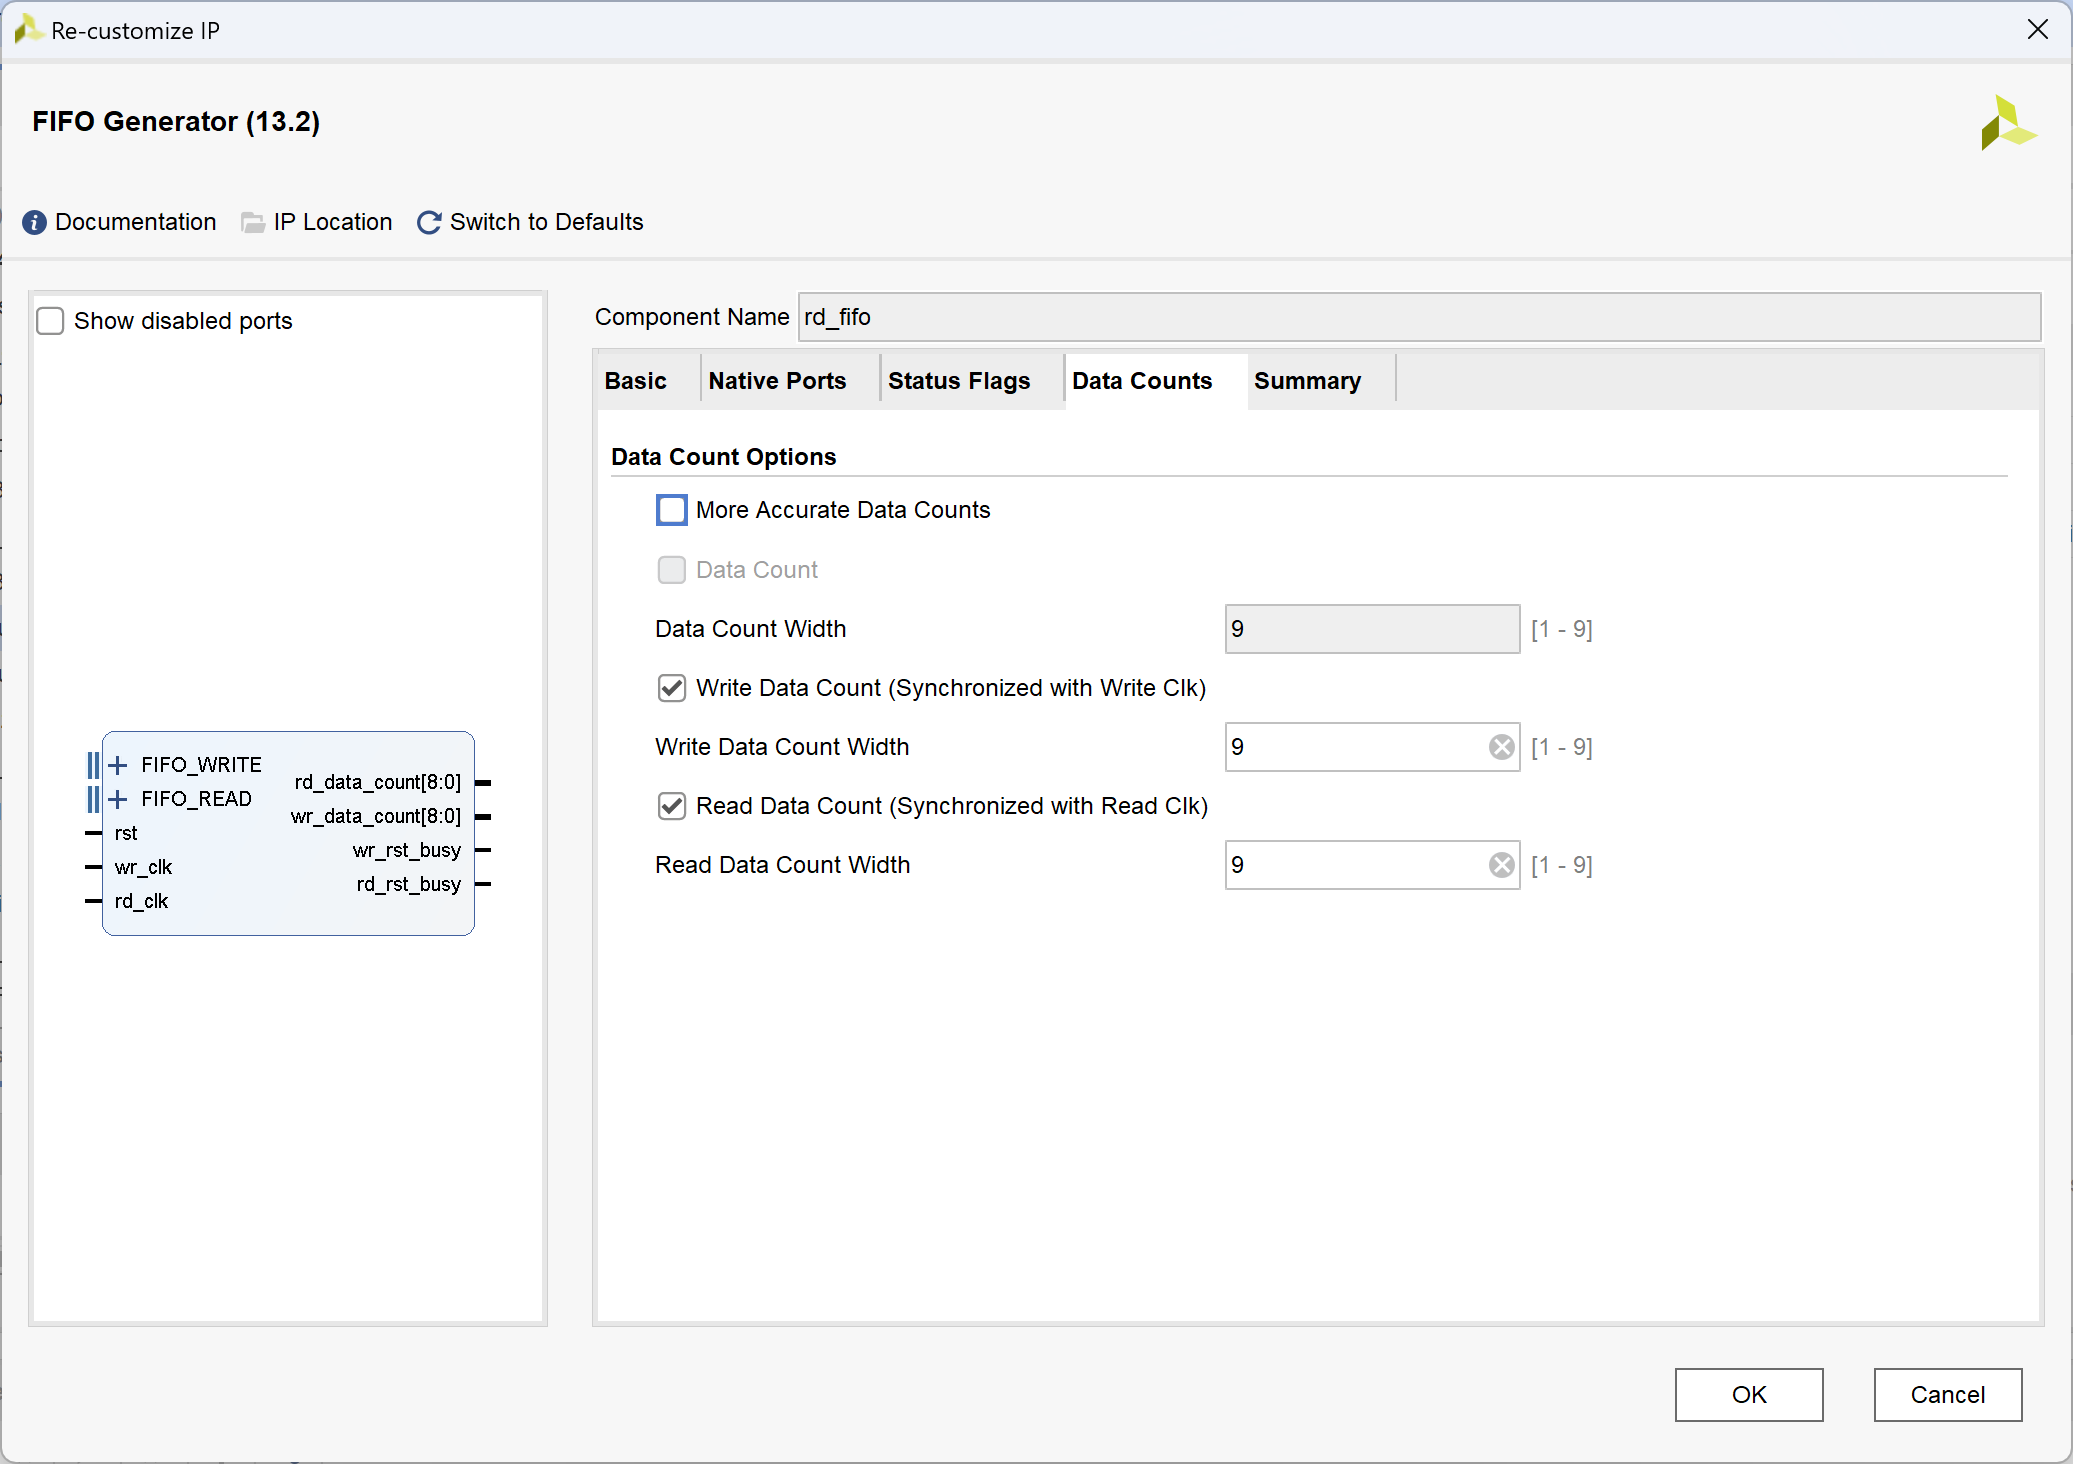Click the Xilinx logo in header
The image size is (2073, 1464).
point(2007,124)
